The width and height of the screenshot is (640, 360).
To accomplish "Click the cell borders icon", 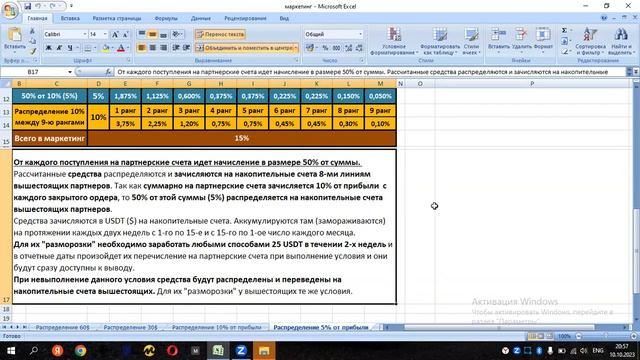I will (x=87, y=48).
